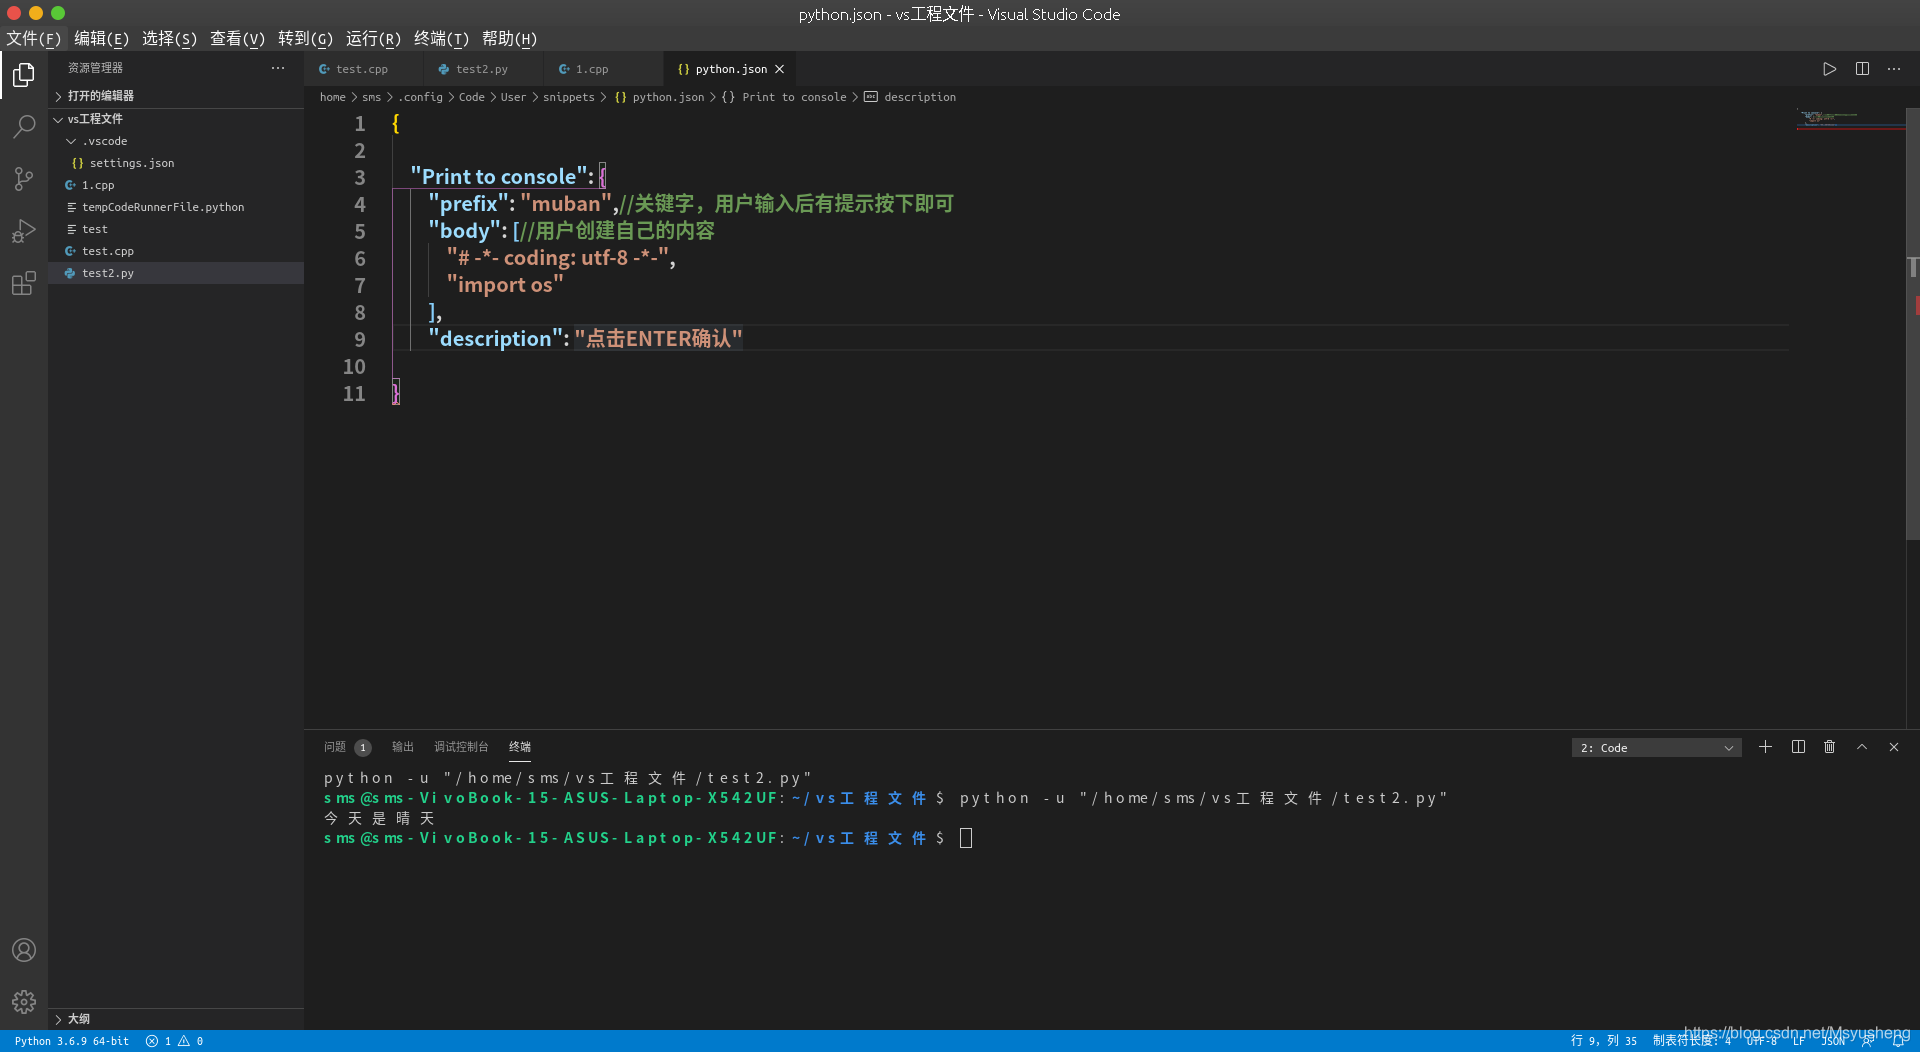Click the errors and warnings status indicator

coord(175,1041)
